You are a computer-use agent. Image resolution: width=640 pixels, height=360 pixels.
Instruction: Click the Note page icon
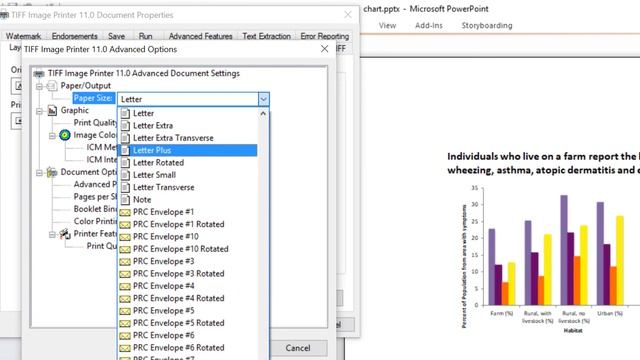pos(125,200)
